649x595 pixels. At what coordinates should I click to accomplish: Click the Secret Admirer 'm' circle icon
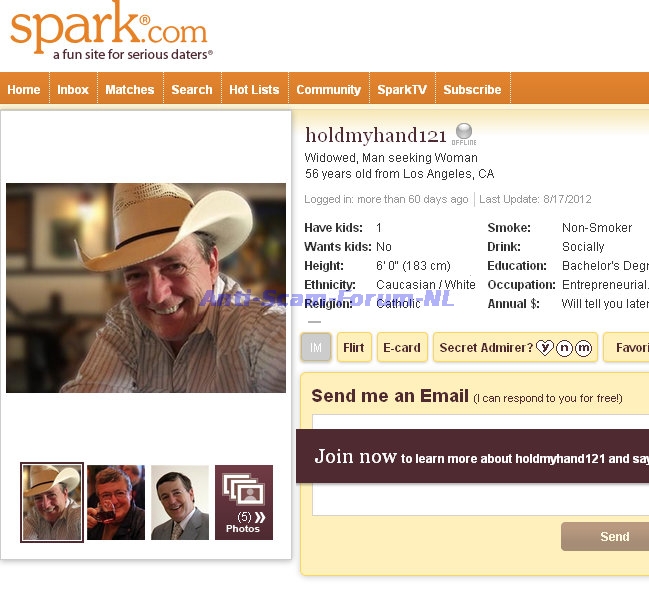pos(583,348)
